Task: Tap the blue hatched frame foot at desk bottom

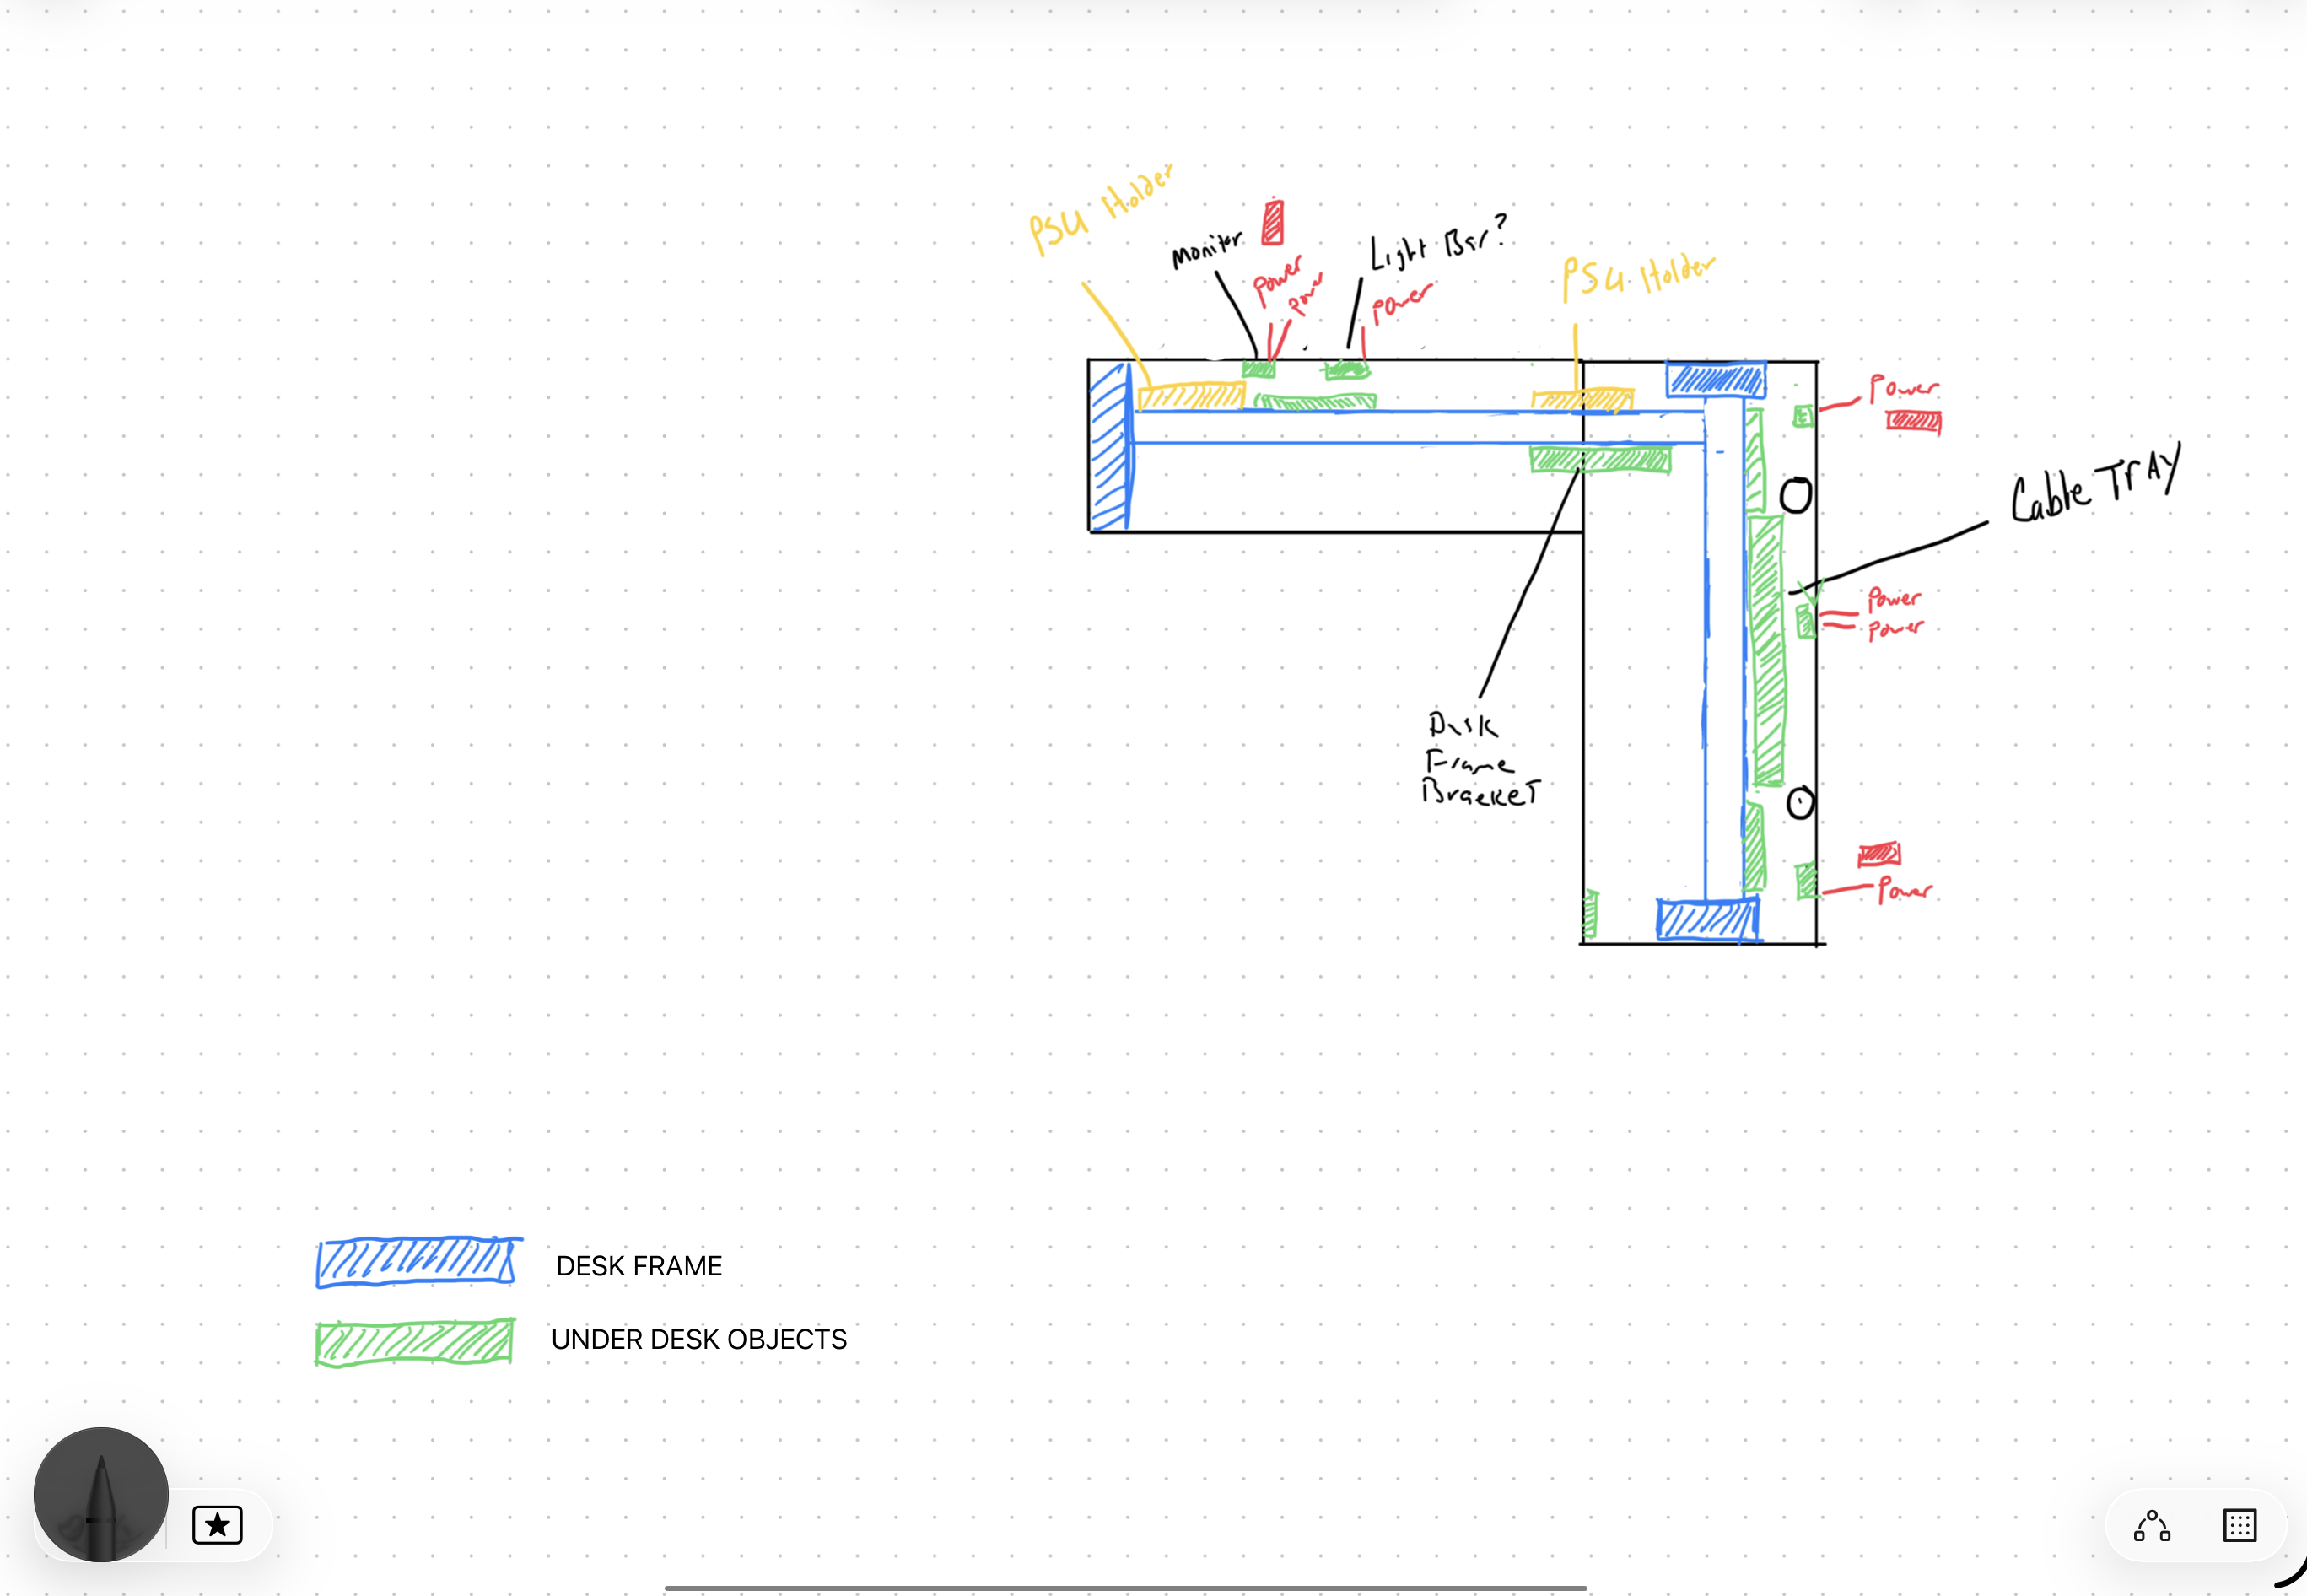Action: coord(1707,920)
